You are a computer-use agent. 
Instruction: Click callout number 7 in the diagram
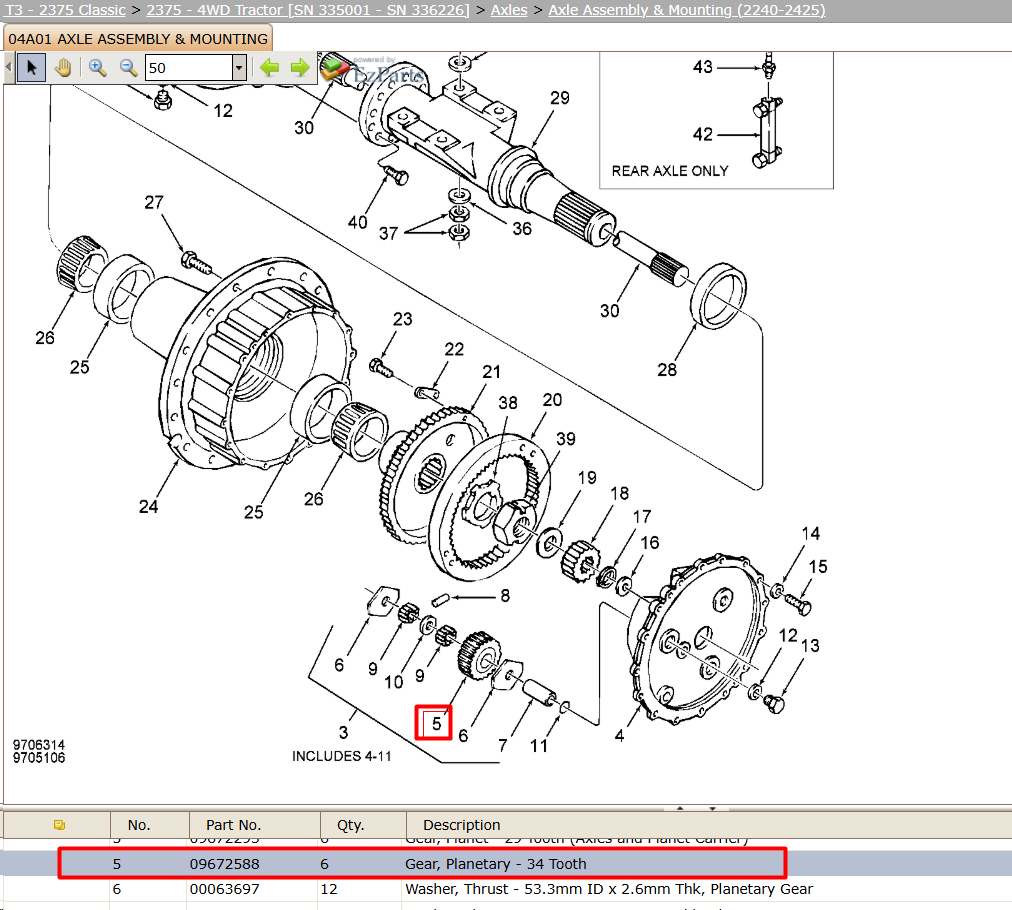[502, 745]
